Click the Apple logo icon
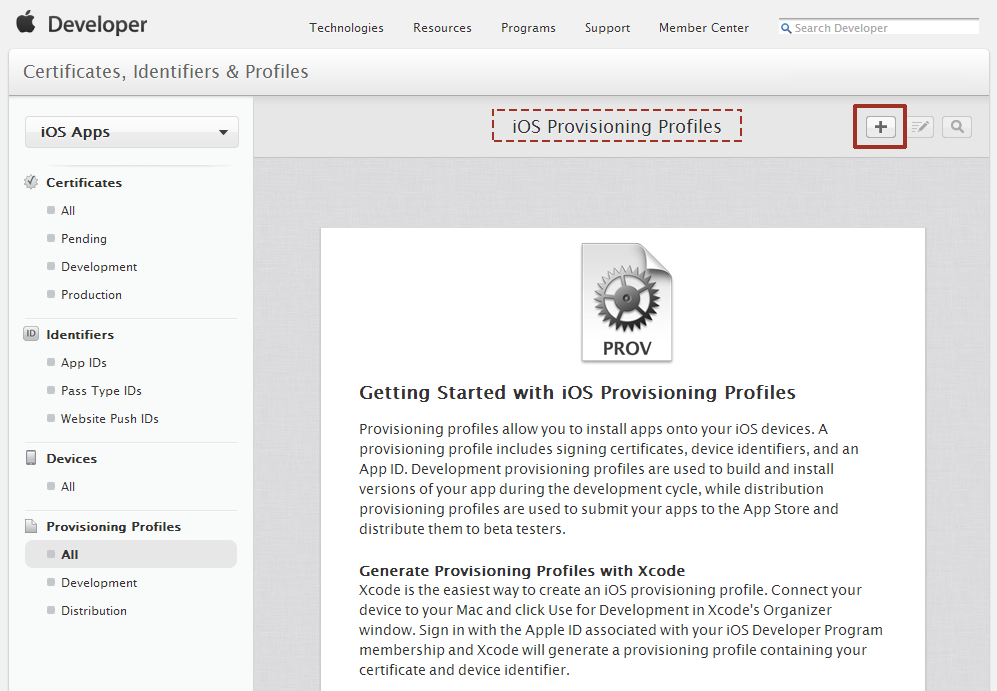The image size is (997, 691). pyautogui.click(x=25, y=22)
